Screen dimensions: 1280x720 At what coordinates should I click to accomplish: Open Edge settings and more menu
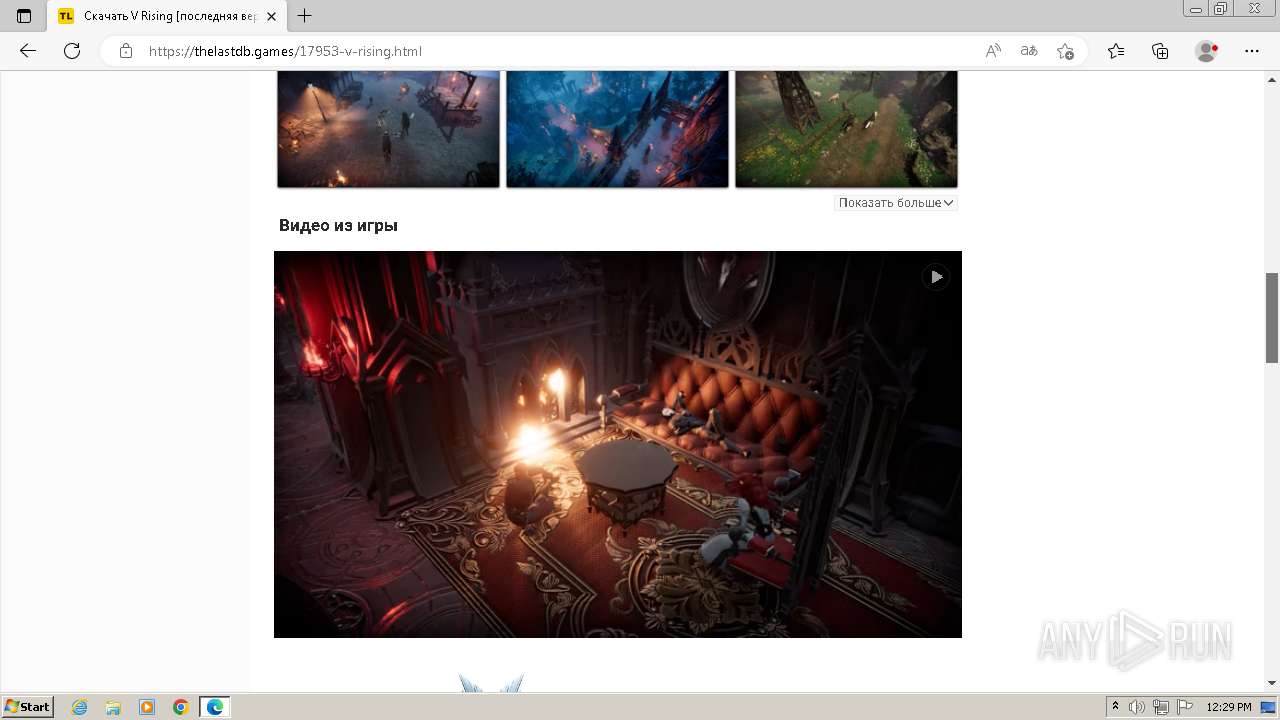click(1252, 51)
